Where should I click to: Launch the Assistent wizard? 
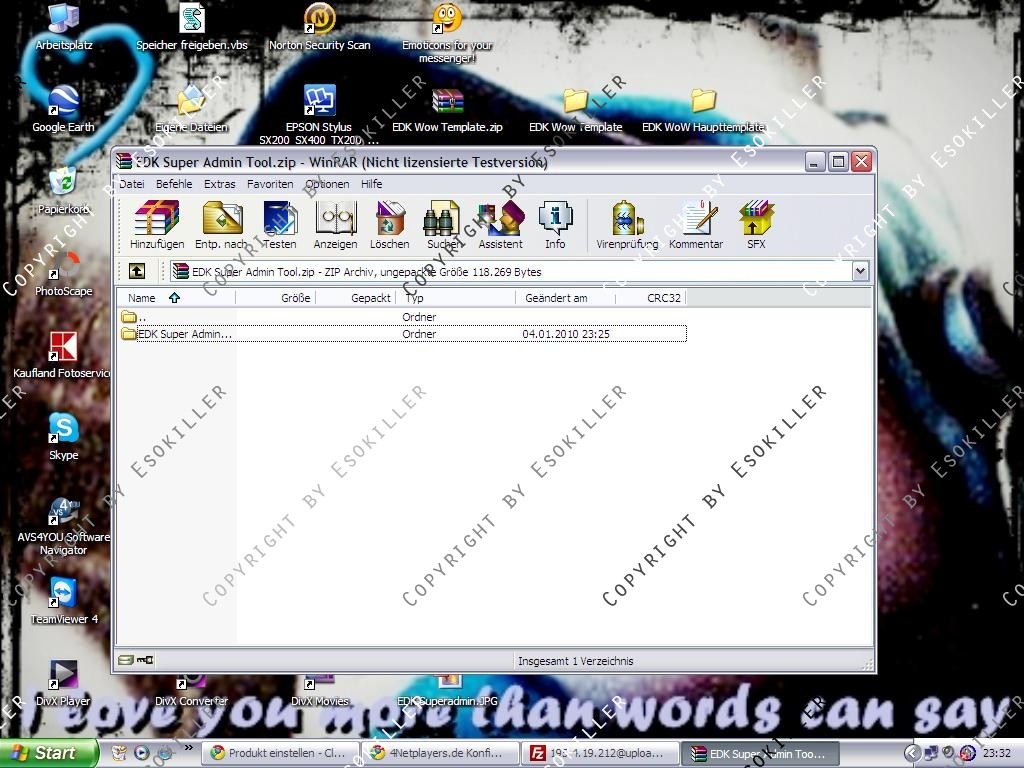[501, 225]
